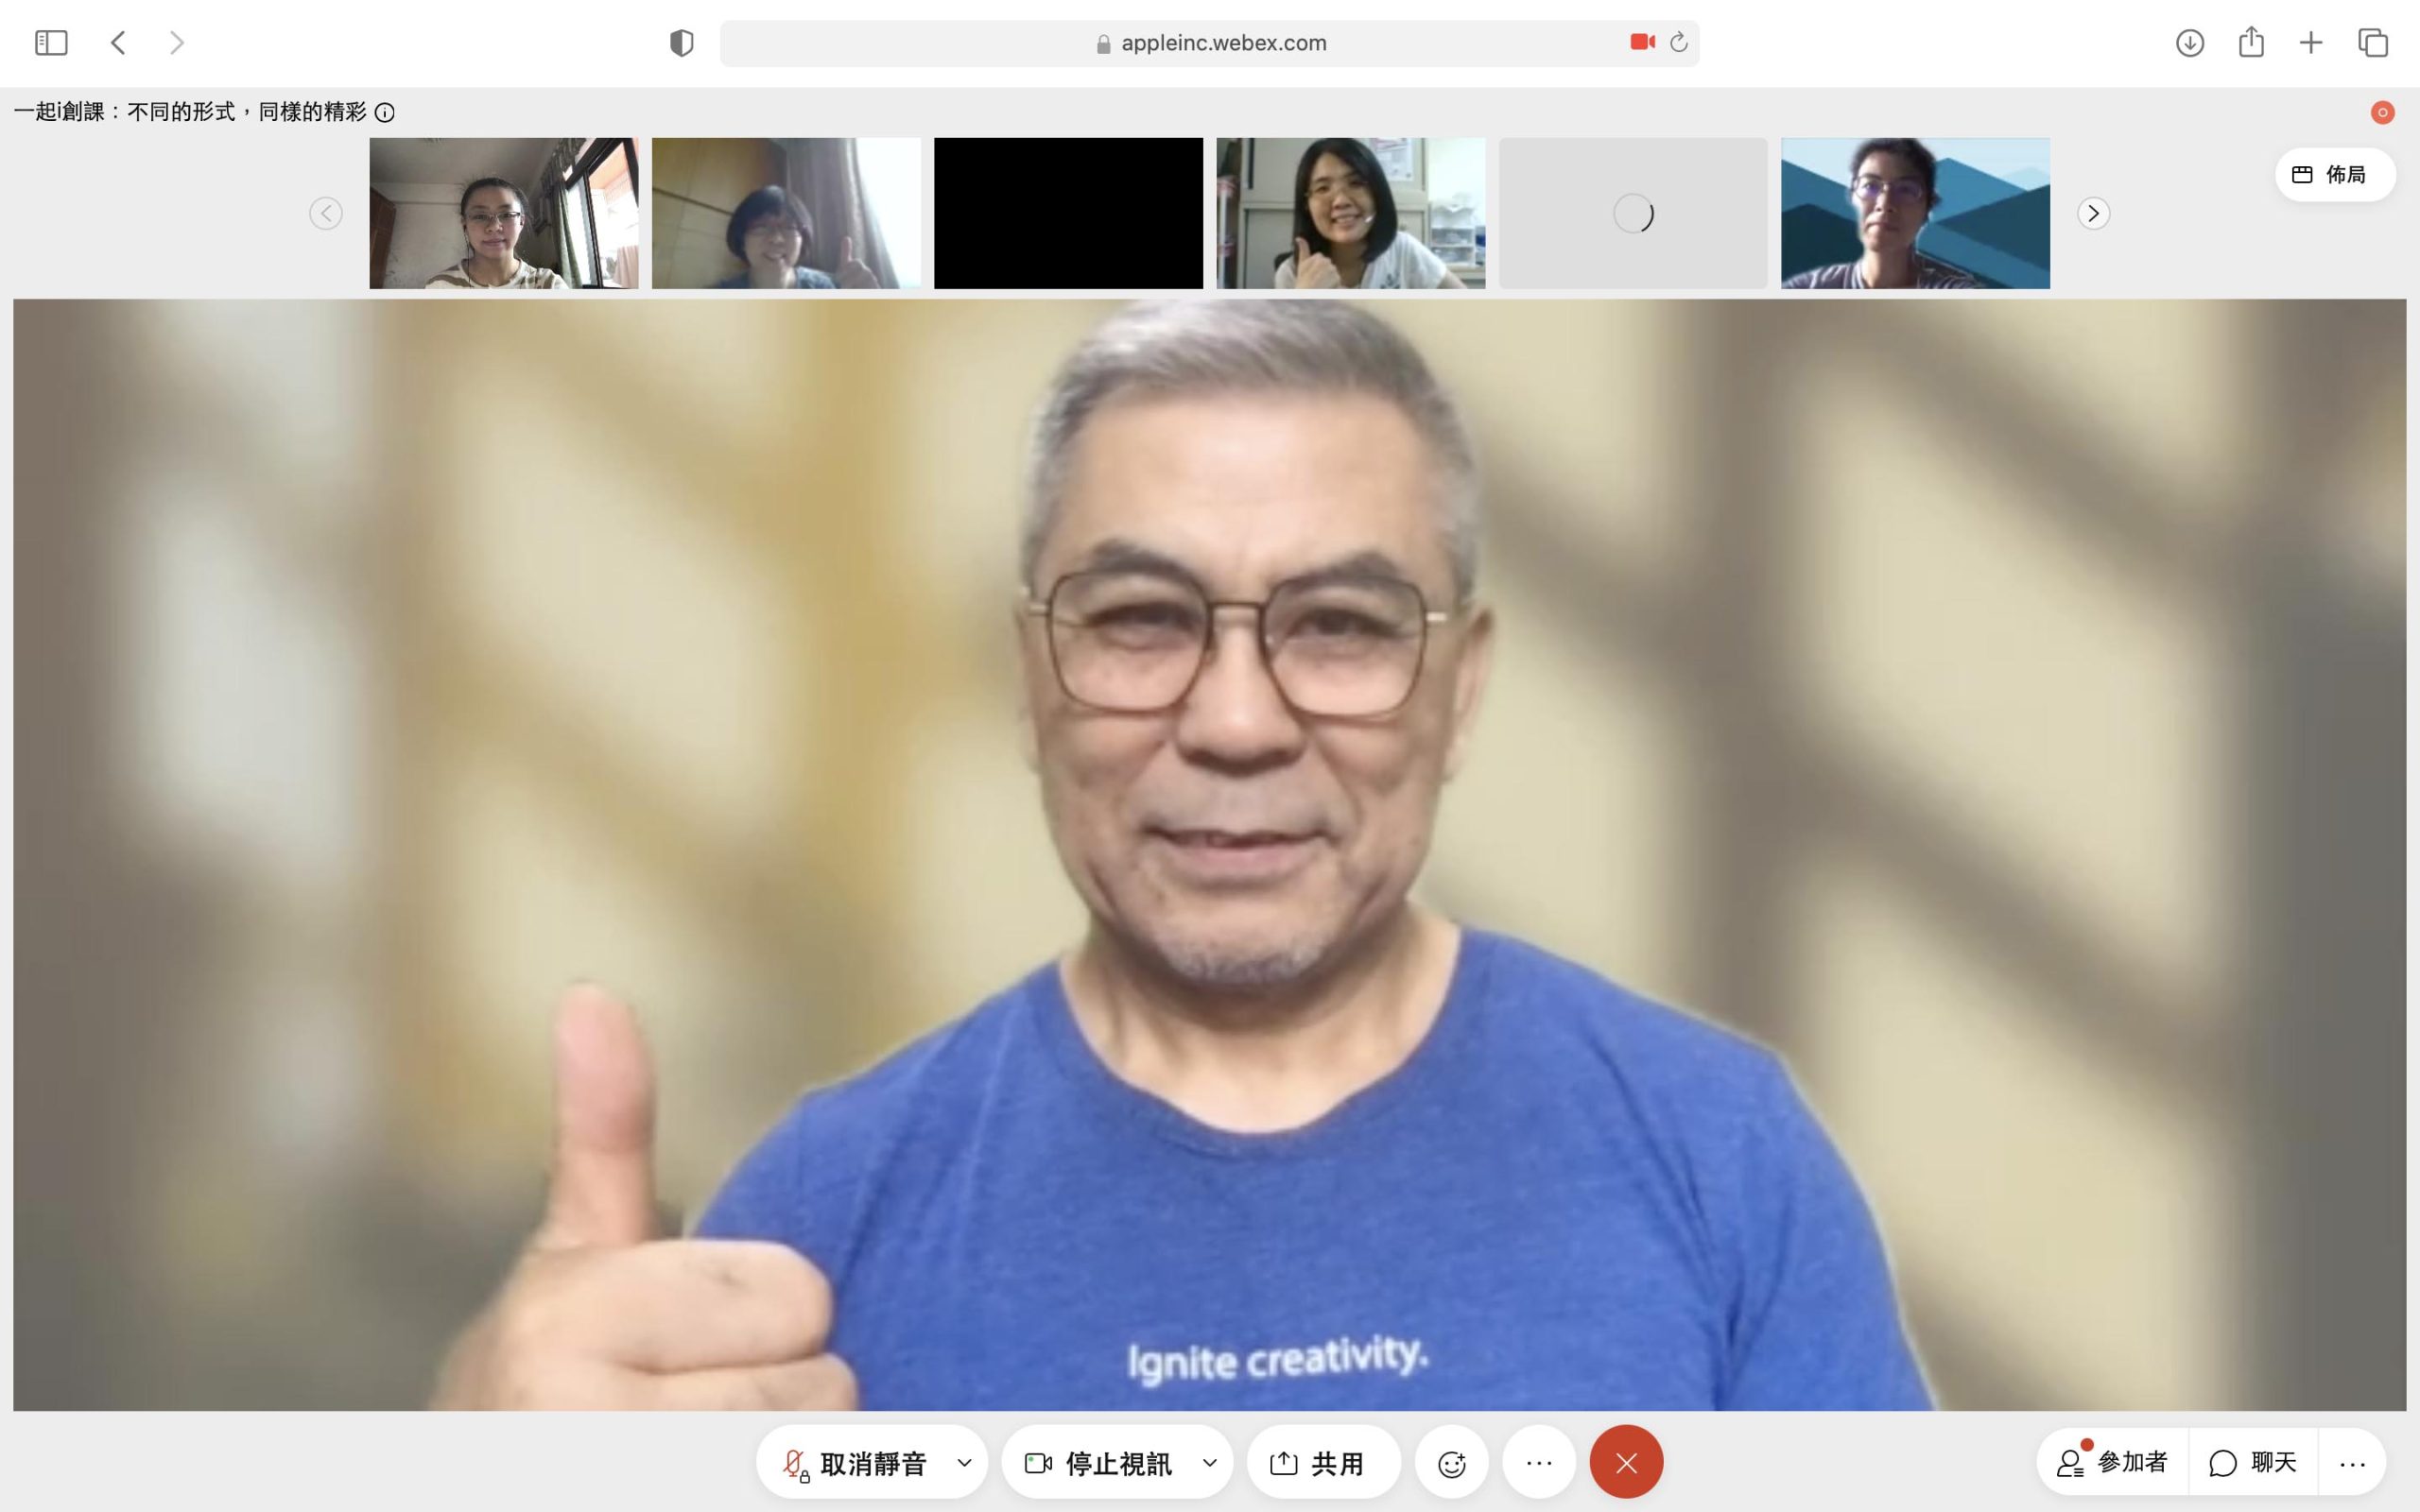
Task: Open the 聊天 chat panel
Action: (x=2254, y=1462)
